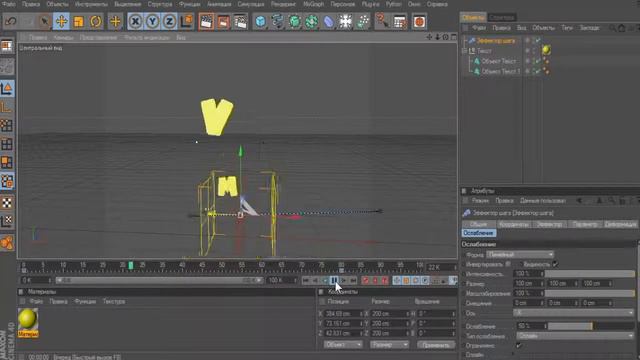
Task: Open the Форма dropdown in Ослабление
Action: [x=520, y=255]
